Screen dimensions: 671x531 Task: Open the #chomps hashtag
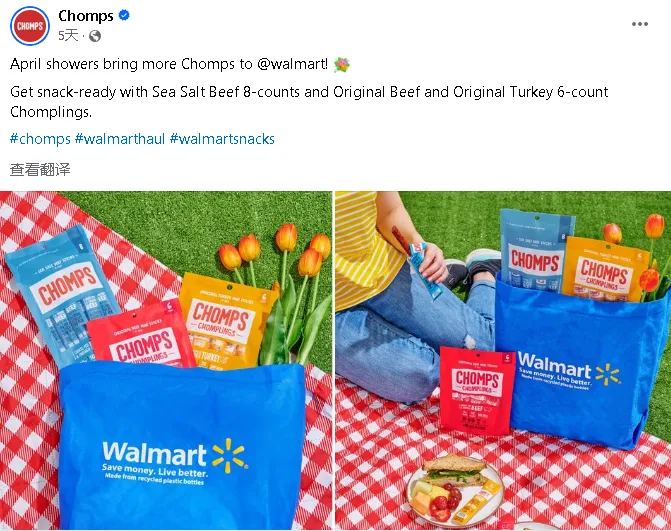click(x=40, y=139)
